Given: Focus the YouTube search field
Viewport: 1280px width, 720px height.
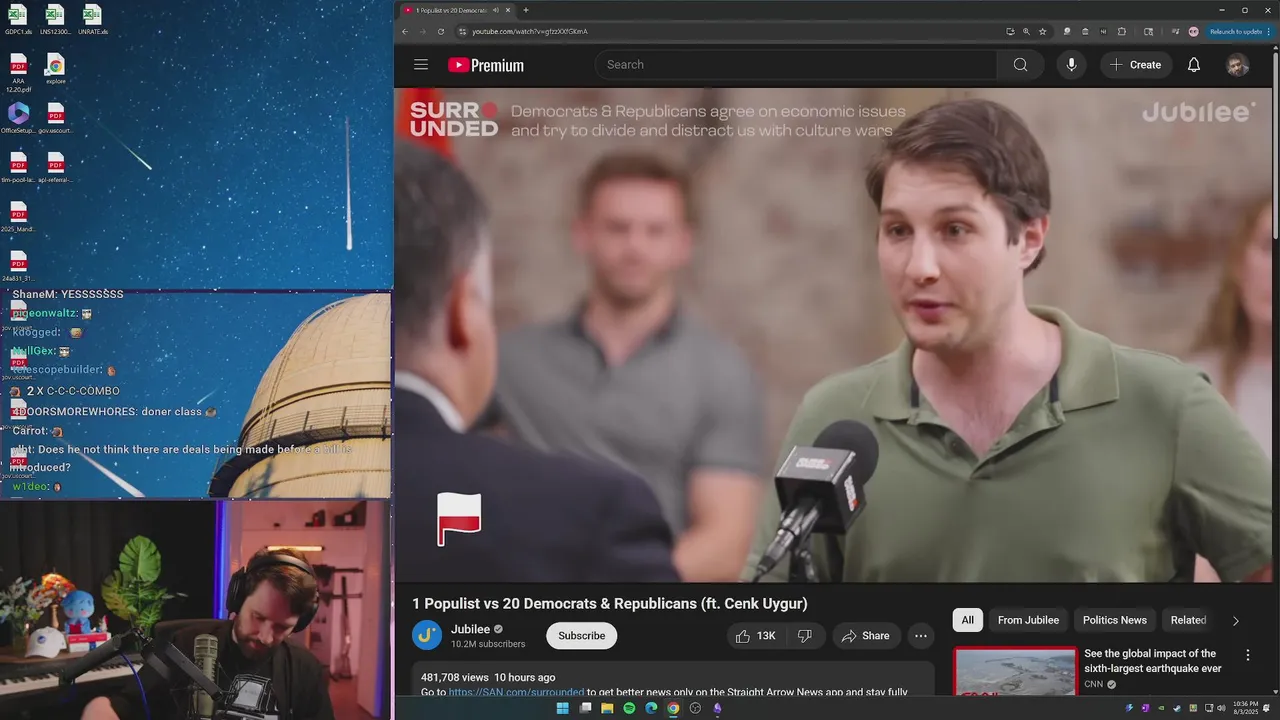Looking at the screenshot, I should click(x=796, y=65).
